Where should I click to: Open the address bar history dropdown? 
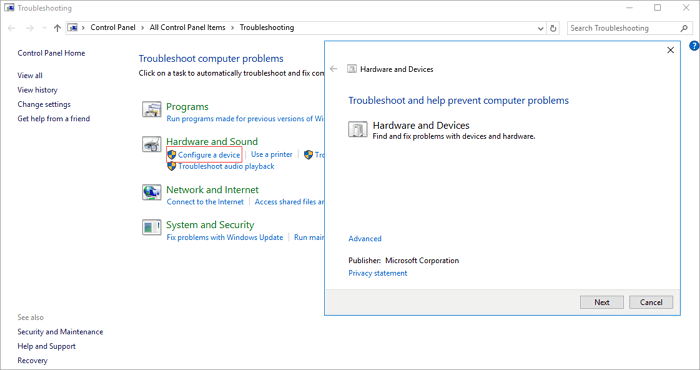(541, 28)
